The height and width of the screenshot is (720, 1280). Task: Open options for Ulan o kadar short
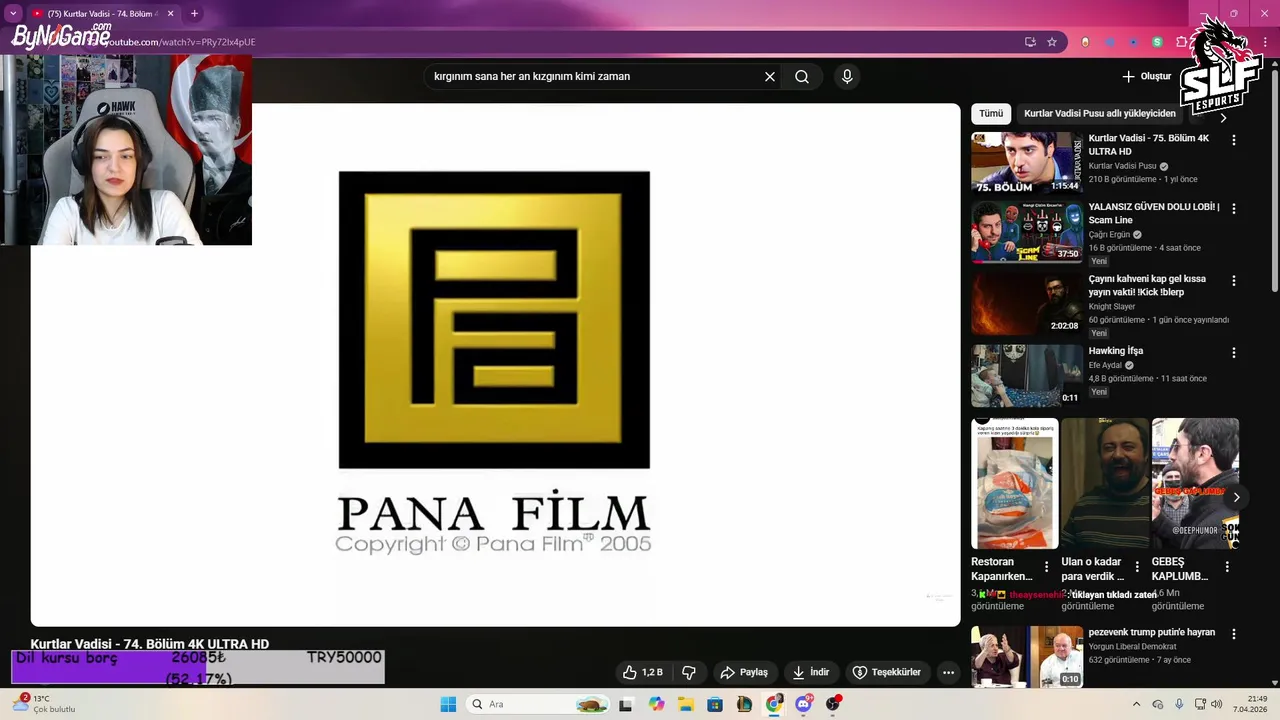(x=1137, y=567)
